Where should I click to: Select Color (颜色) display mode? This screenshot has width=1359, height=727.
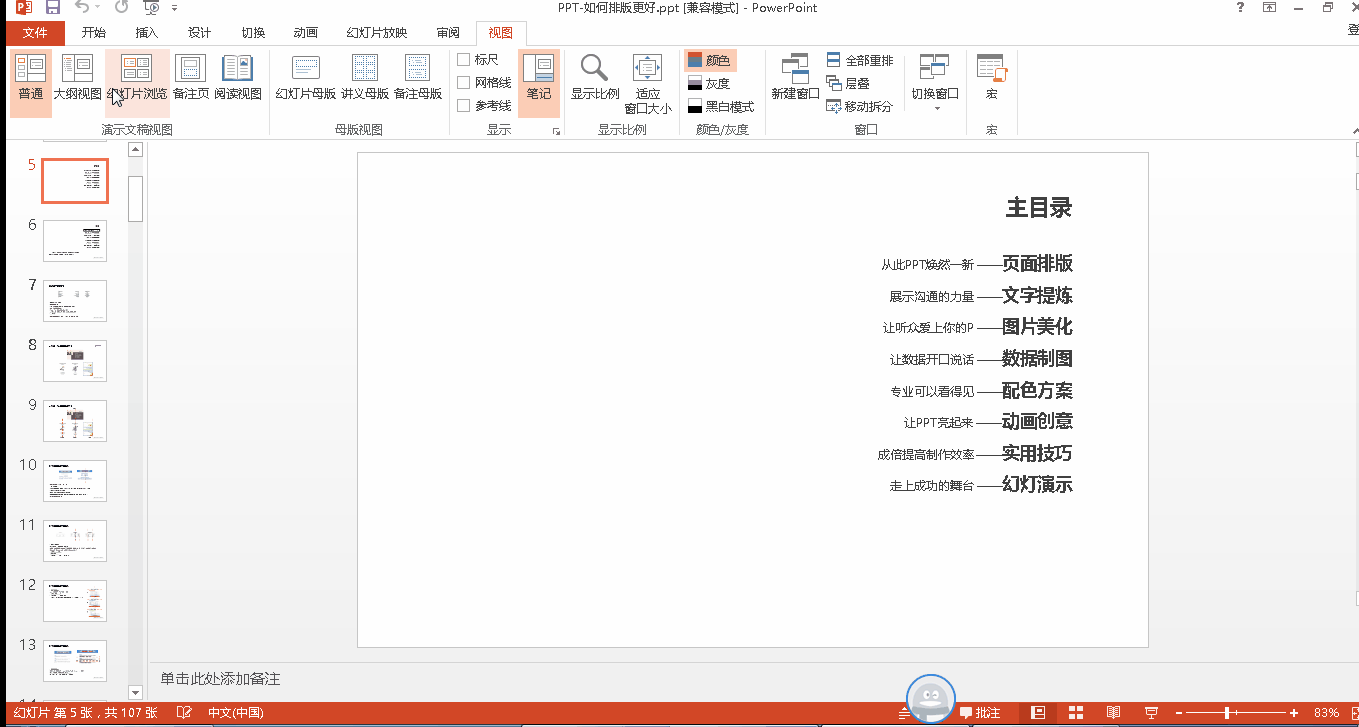tap(711, 60)
